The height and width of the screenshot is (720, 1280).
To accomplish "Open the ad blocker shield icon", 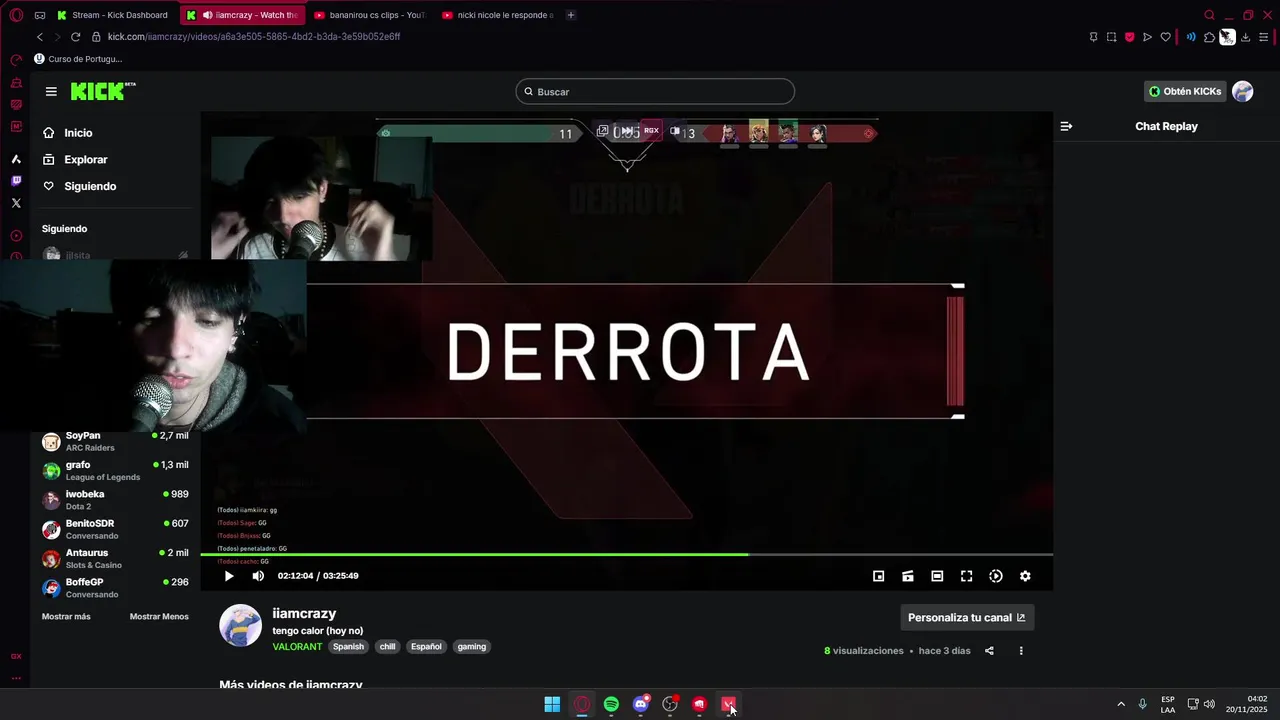I will pos(1129,37).
